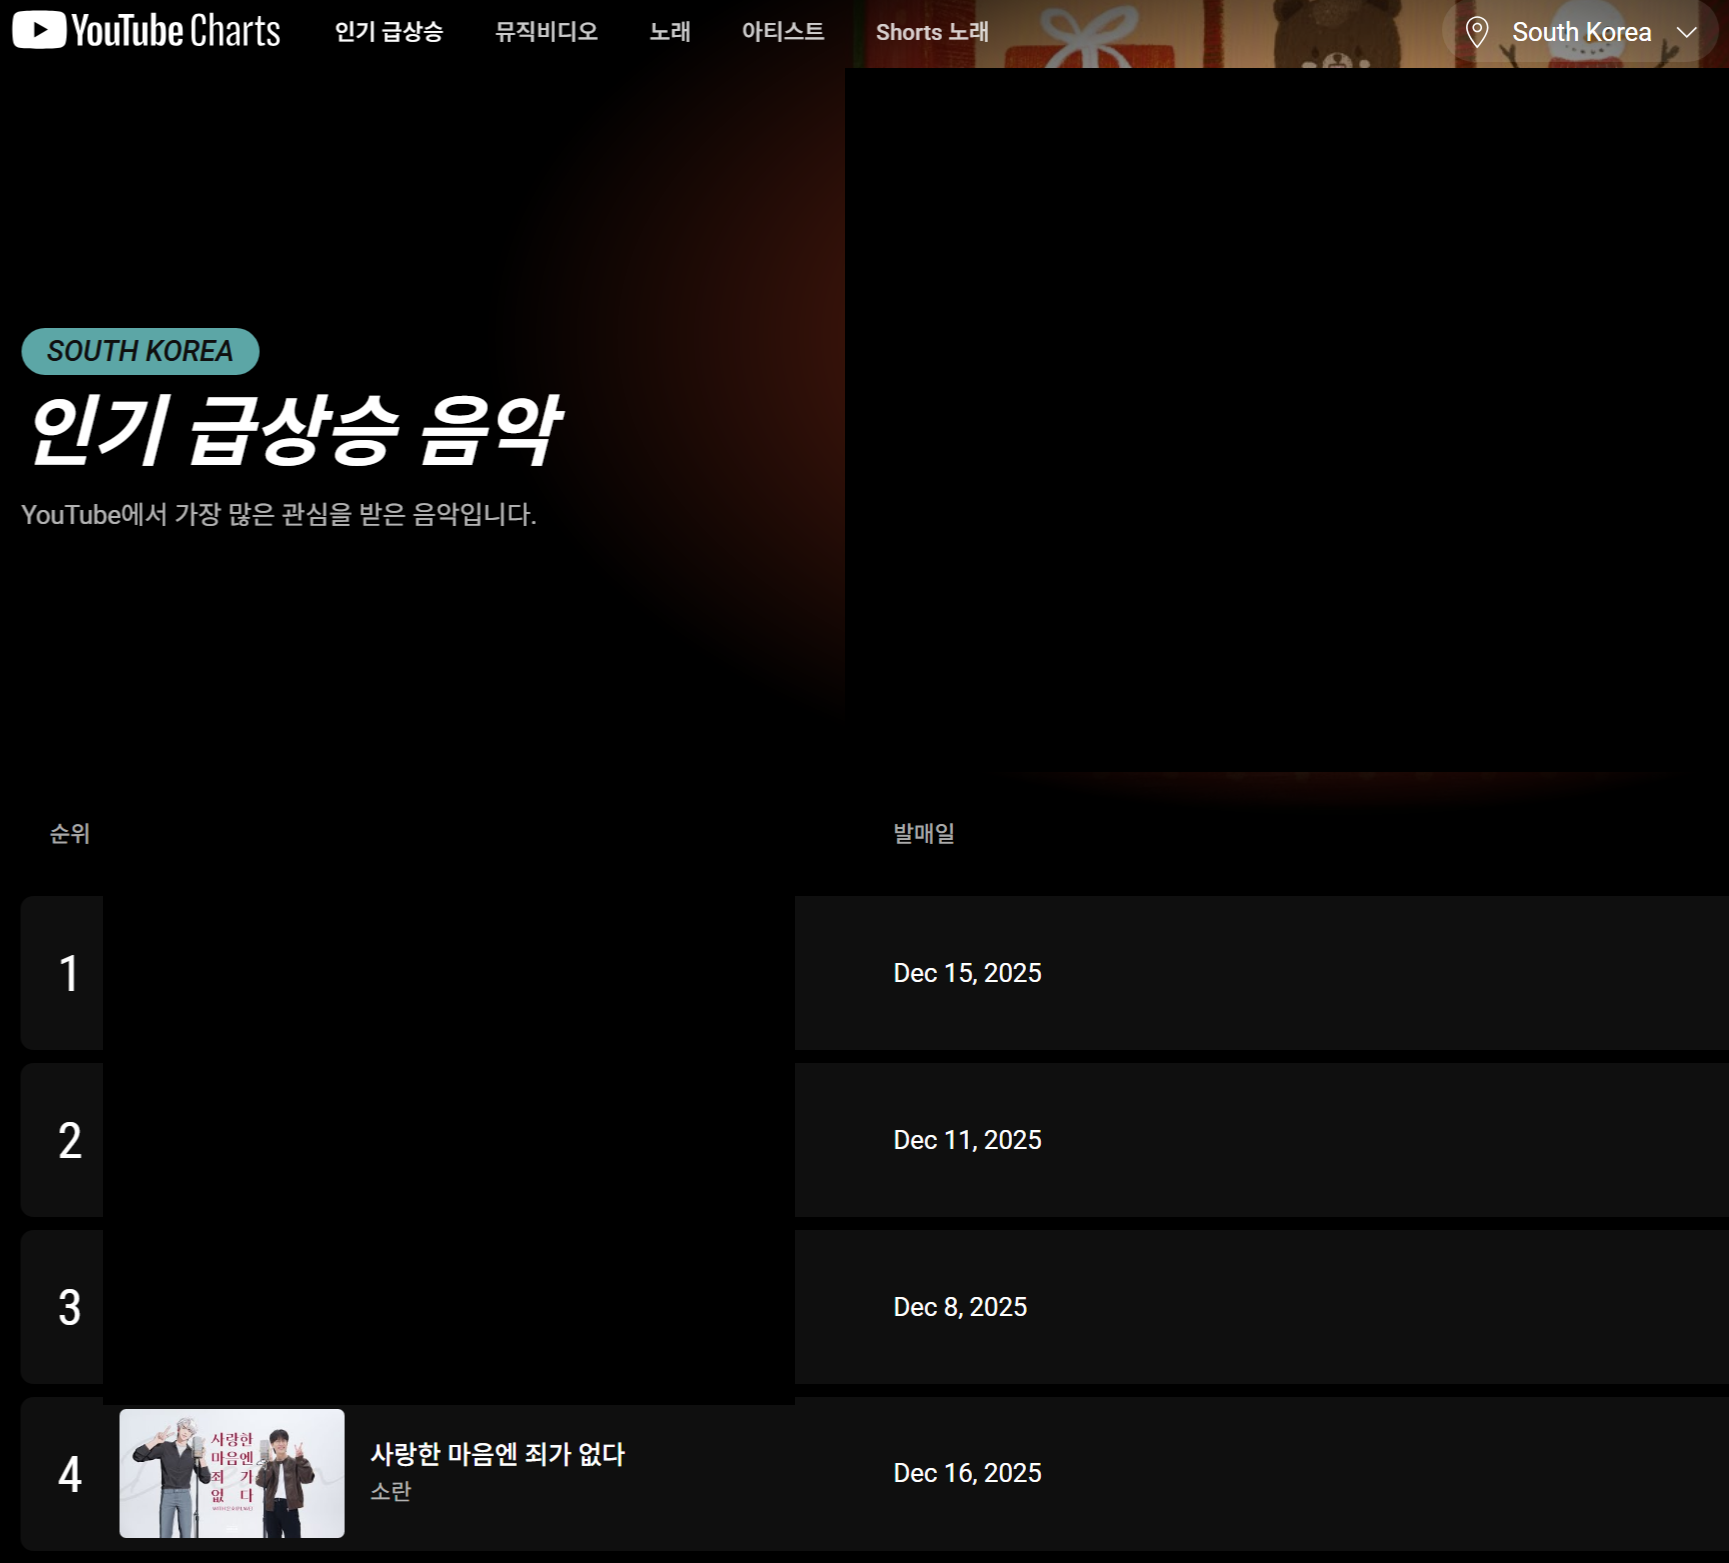Switch to the 인기 급상승 tab
Viewport: 1729px width, 1563px height.
pyautogui.click(x=388, y=32)
